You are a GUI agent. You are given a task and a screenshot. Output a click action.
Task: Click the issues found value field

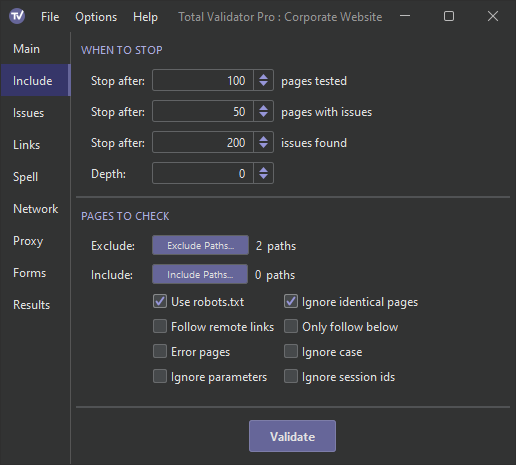[203, 142]
